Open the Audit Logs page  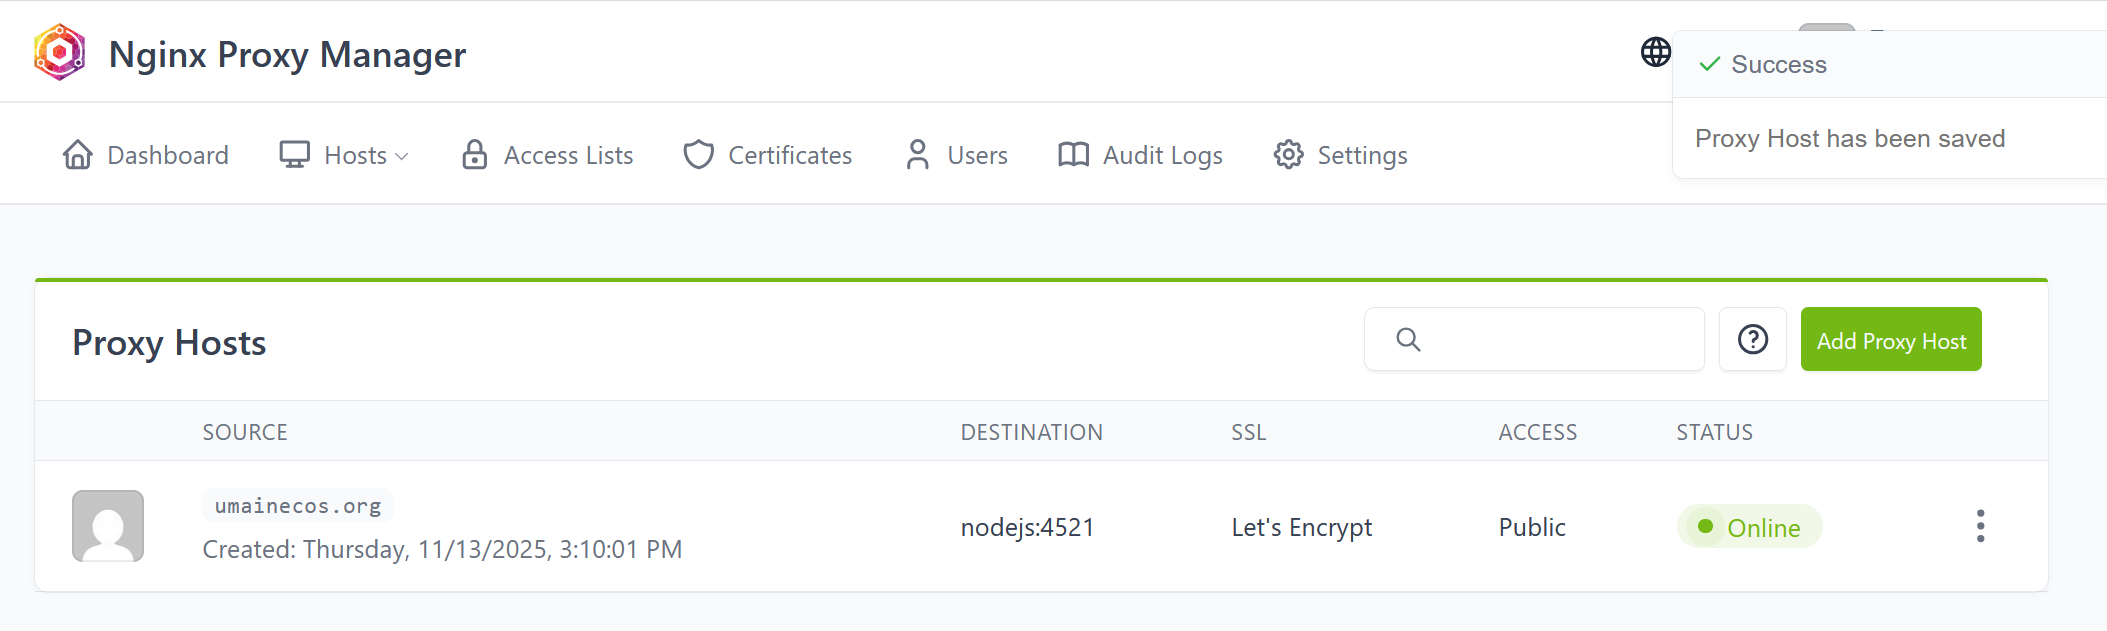tap(1140, 155)
